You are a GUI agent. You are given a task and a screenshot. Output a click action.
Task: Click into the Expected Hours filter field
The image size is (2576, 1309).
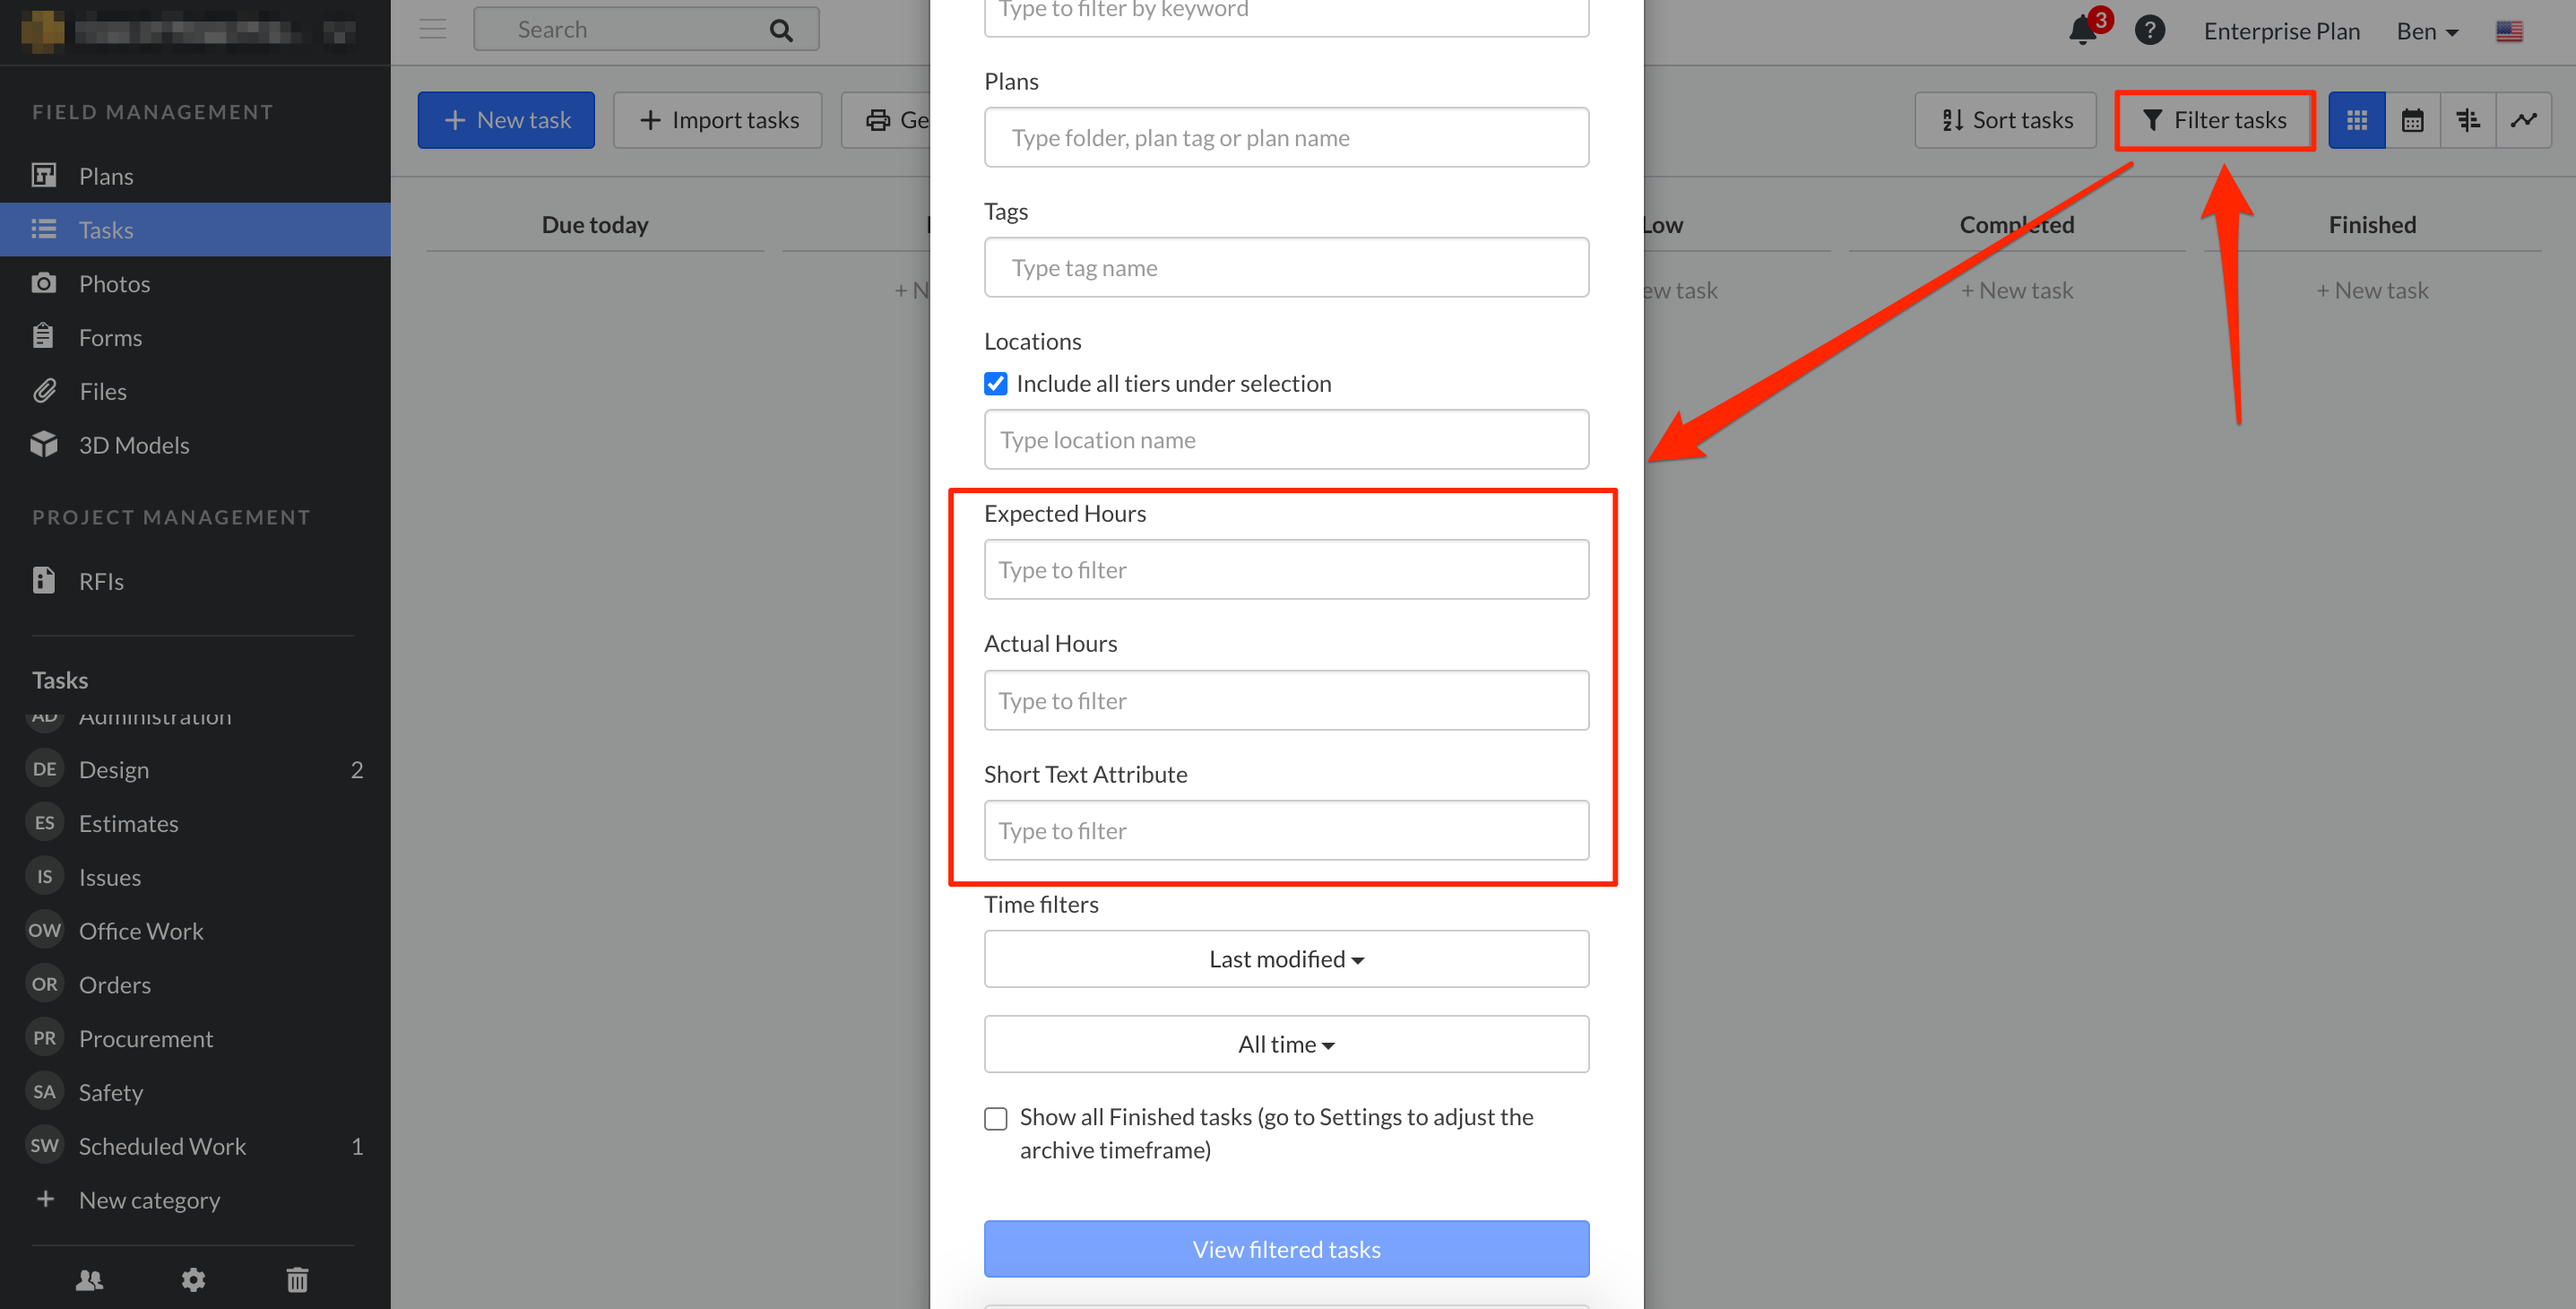point(1286,569)
